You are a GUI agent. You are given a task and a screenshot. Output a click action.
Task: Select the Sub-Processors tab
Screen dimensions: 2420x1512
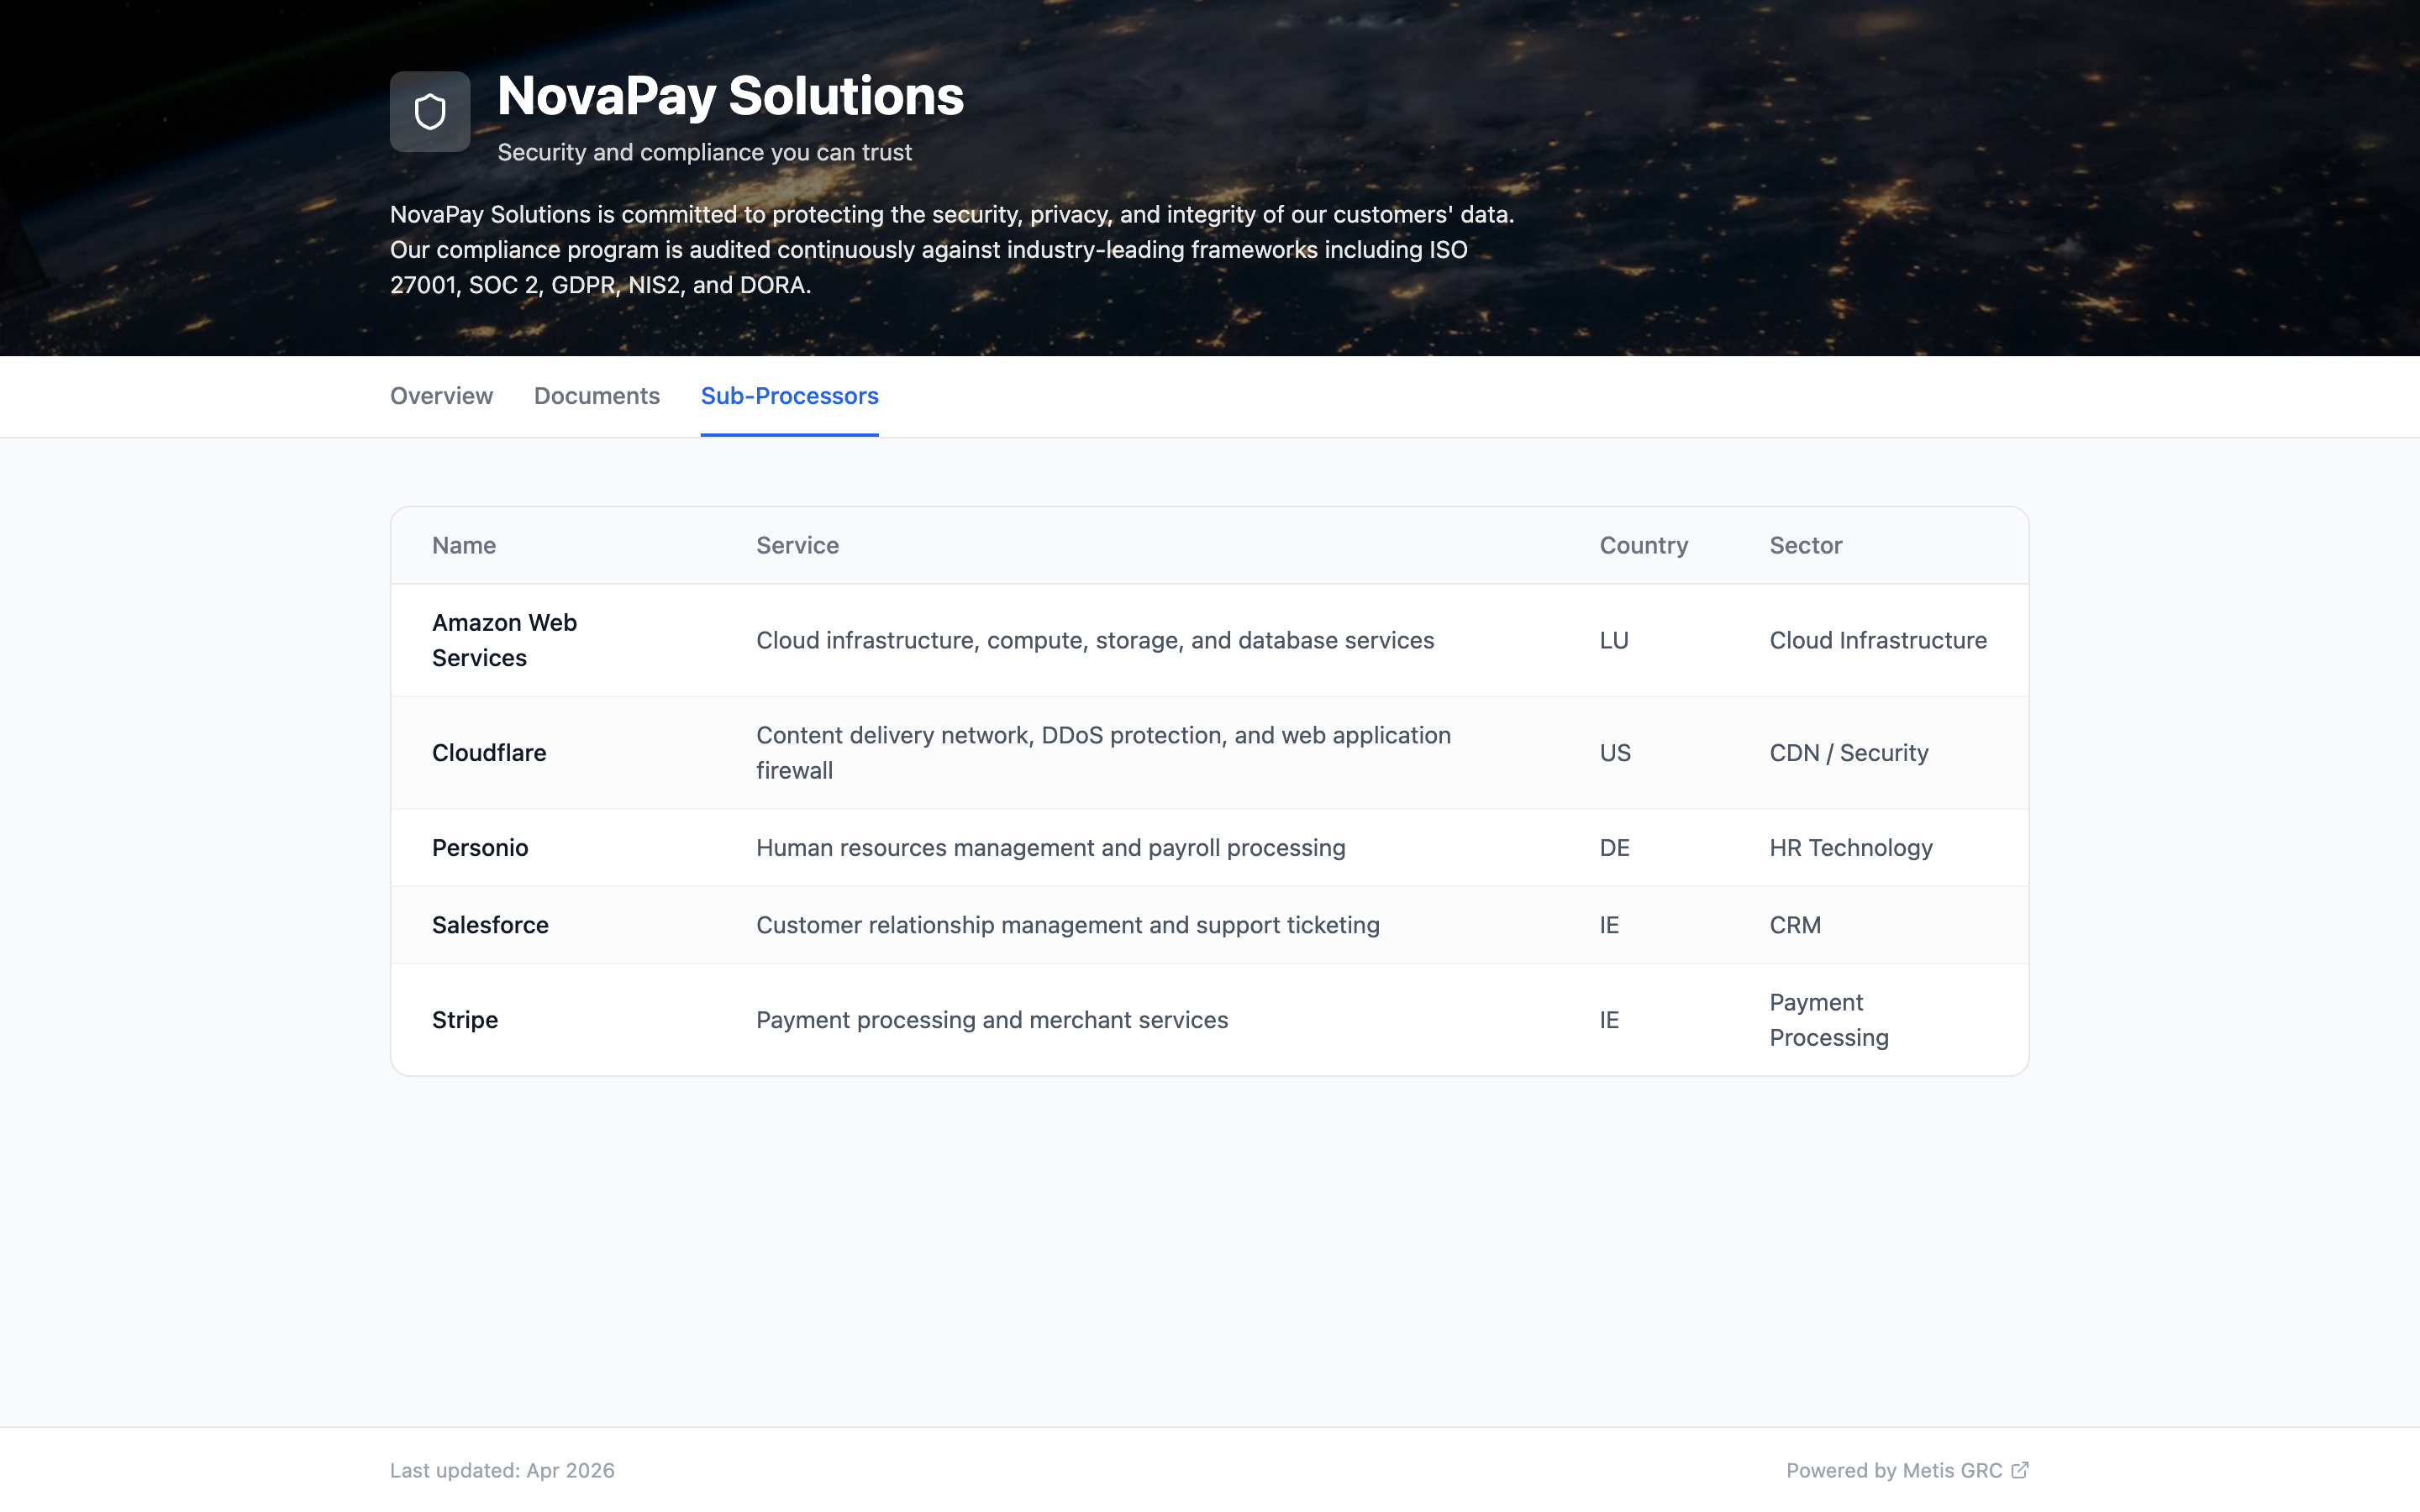(789, 396)
